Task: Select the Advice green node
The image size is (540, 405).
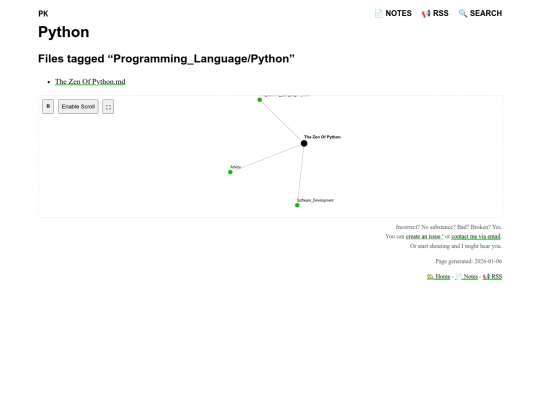Action: tap(230, 172)
